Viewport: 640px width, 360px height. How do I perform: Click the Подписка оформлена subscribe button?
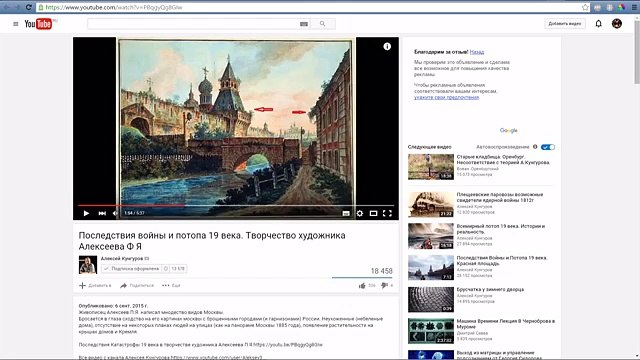tap(131, 269)
